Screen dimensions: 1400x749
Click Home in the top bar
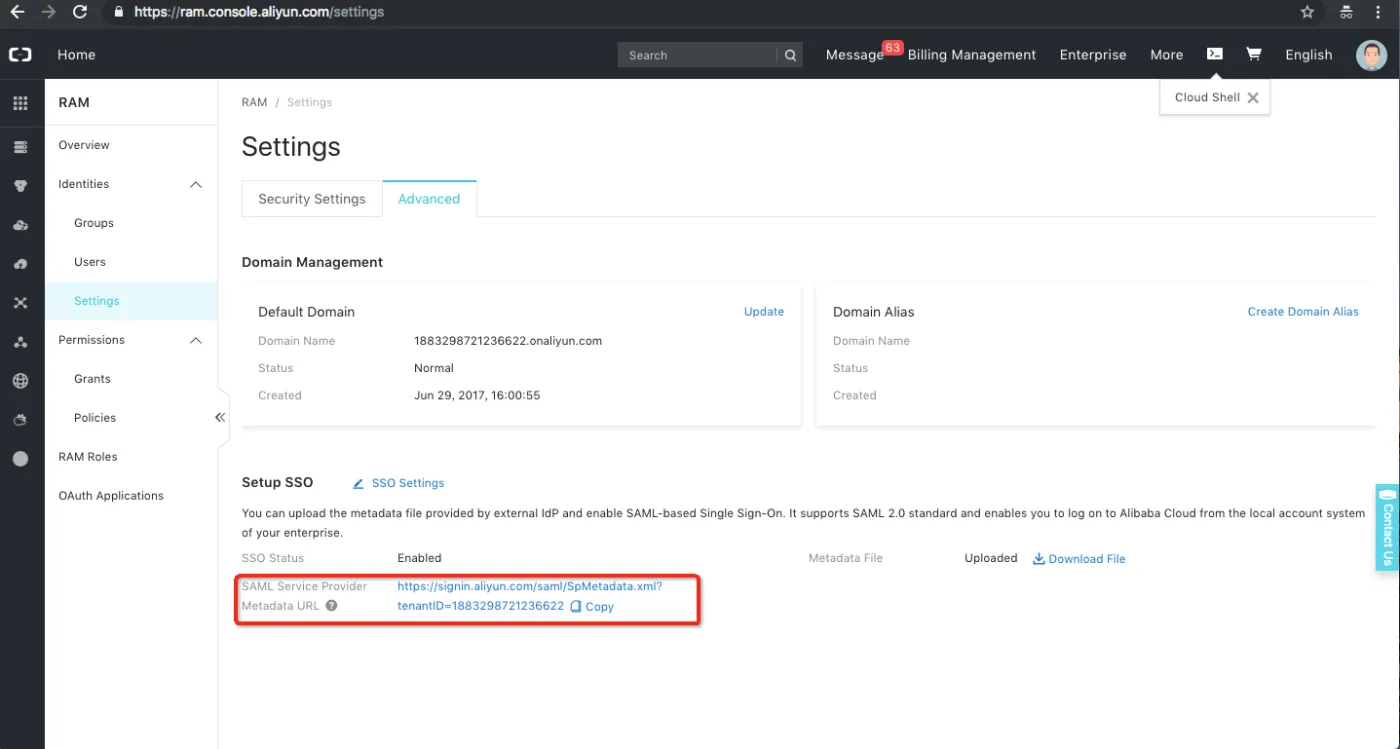[x=76, y=55]
